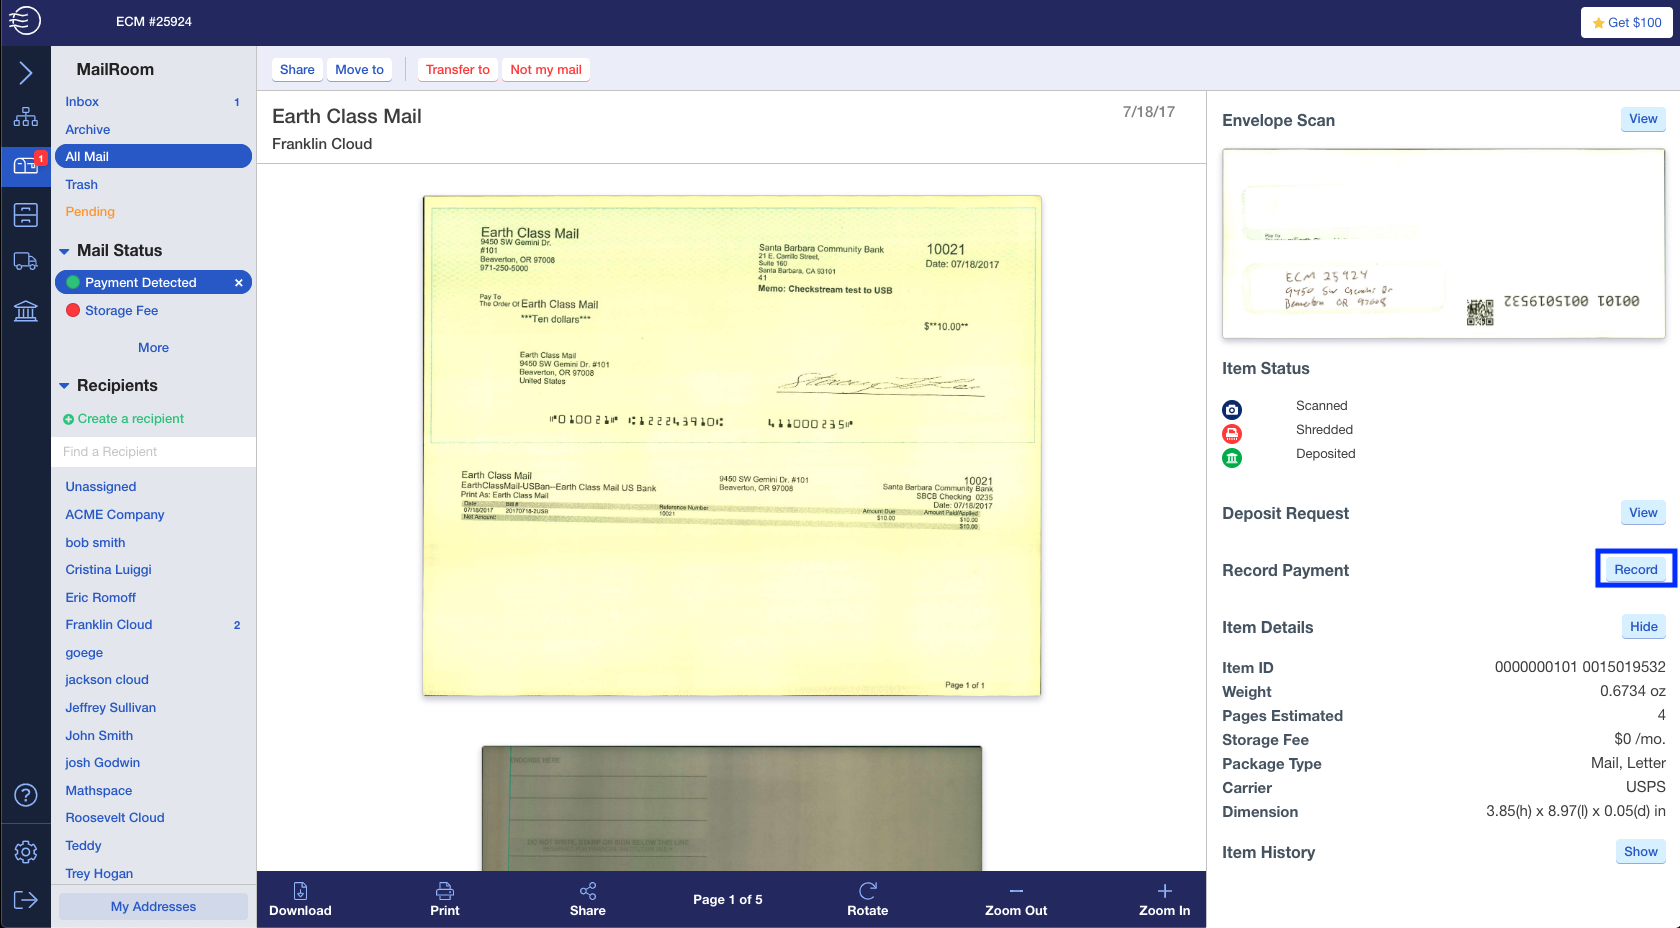Select Jeffrey Sullivan recipient

tap(111, 708)
